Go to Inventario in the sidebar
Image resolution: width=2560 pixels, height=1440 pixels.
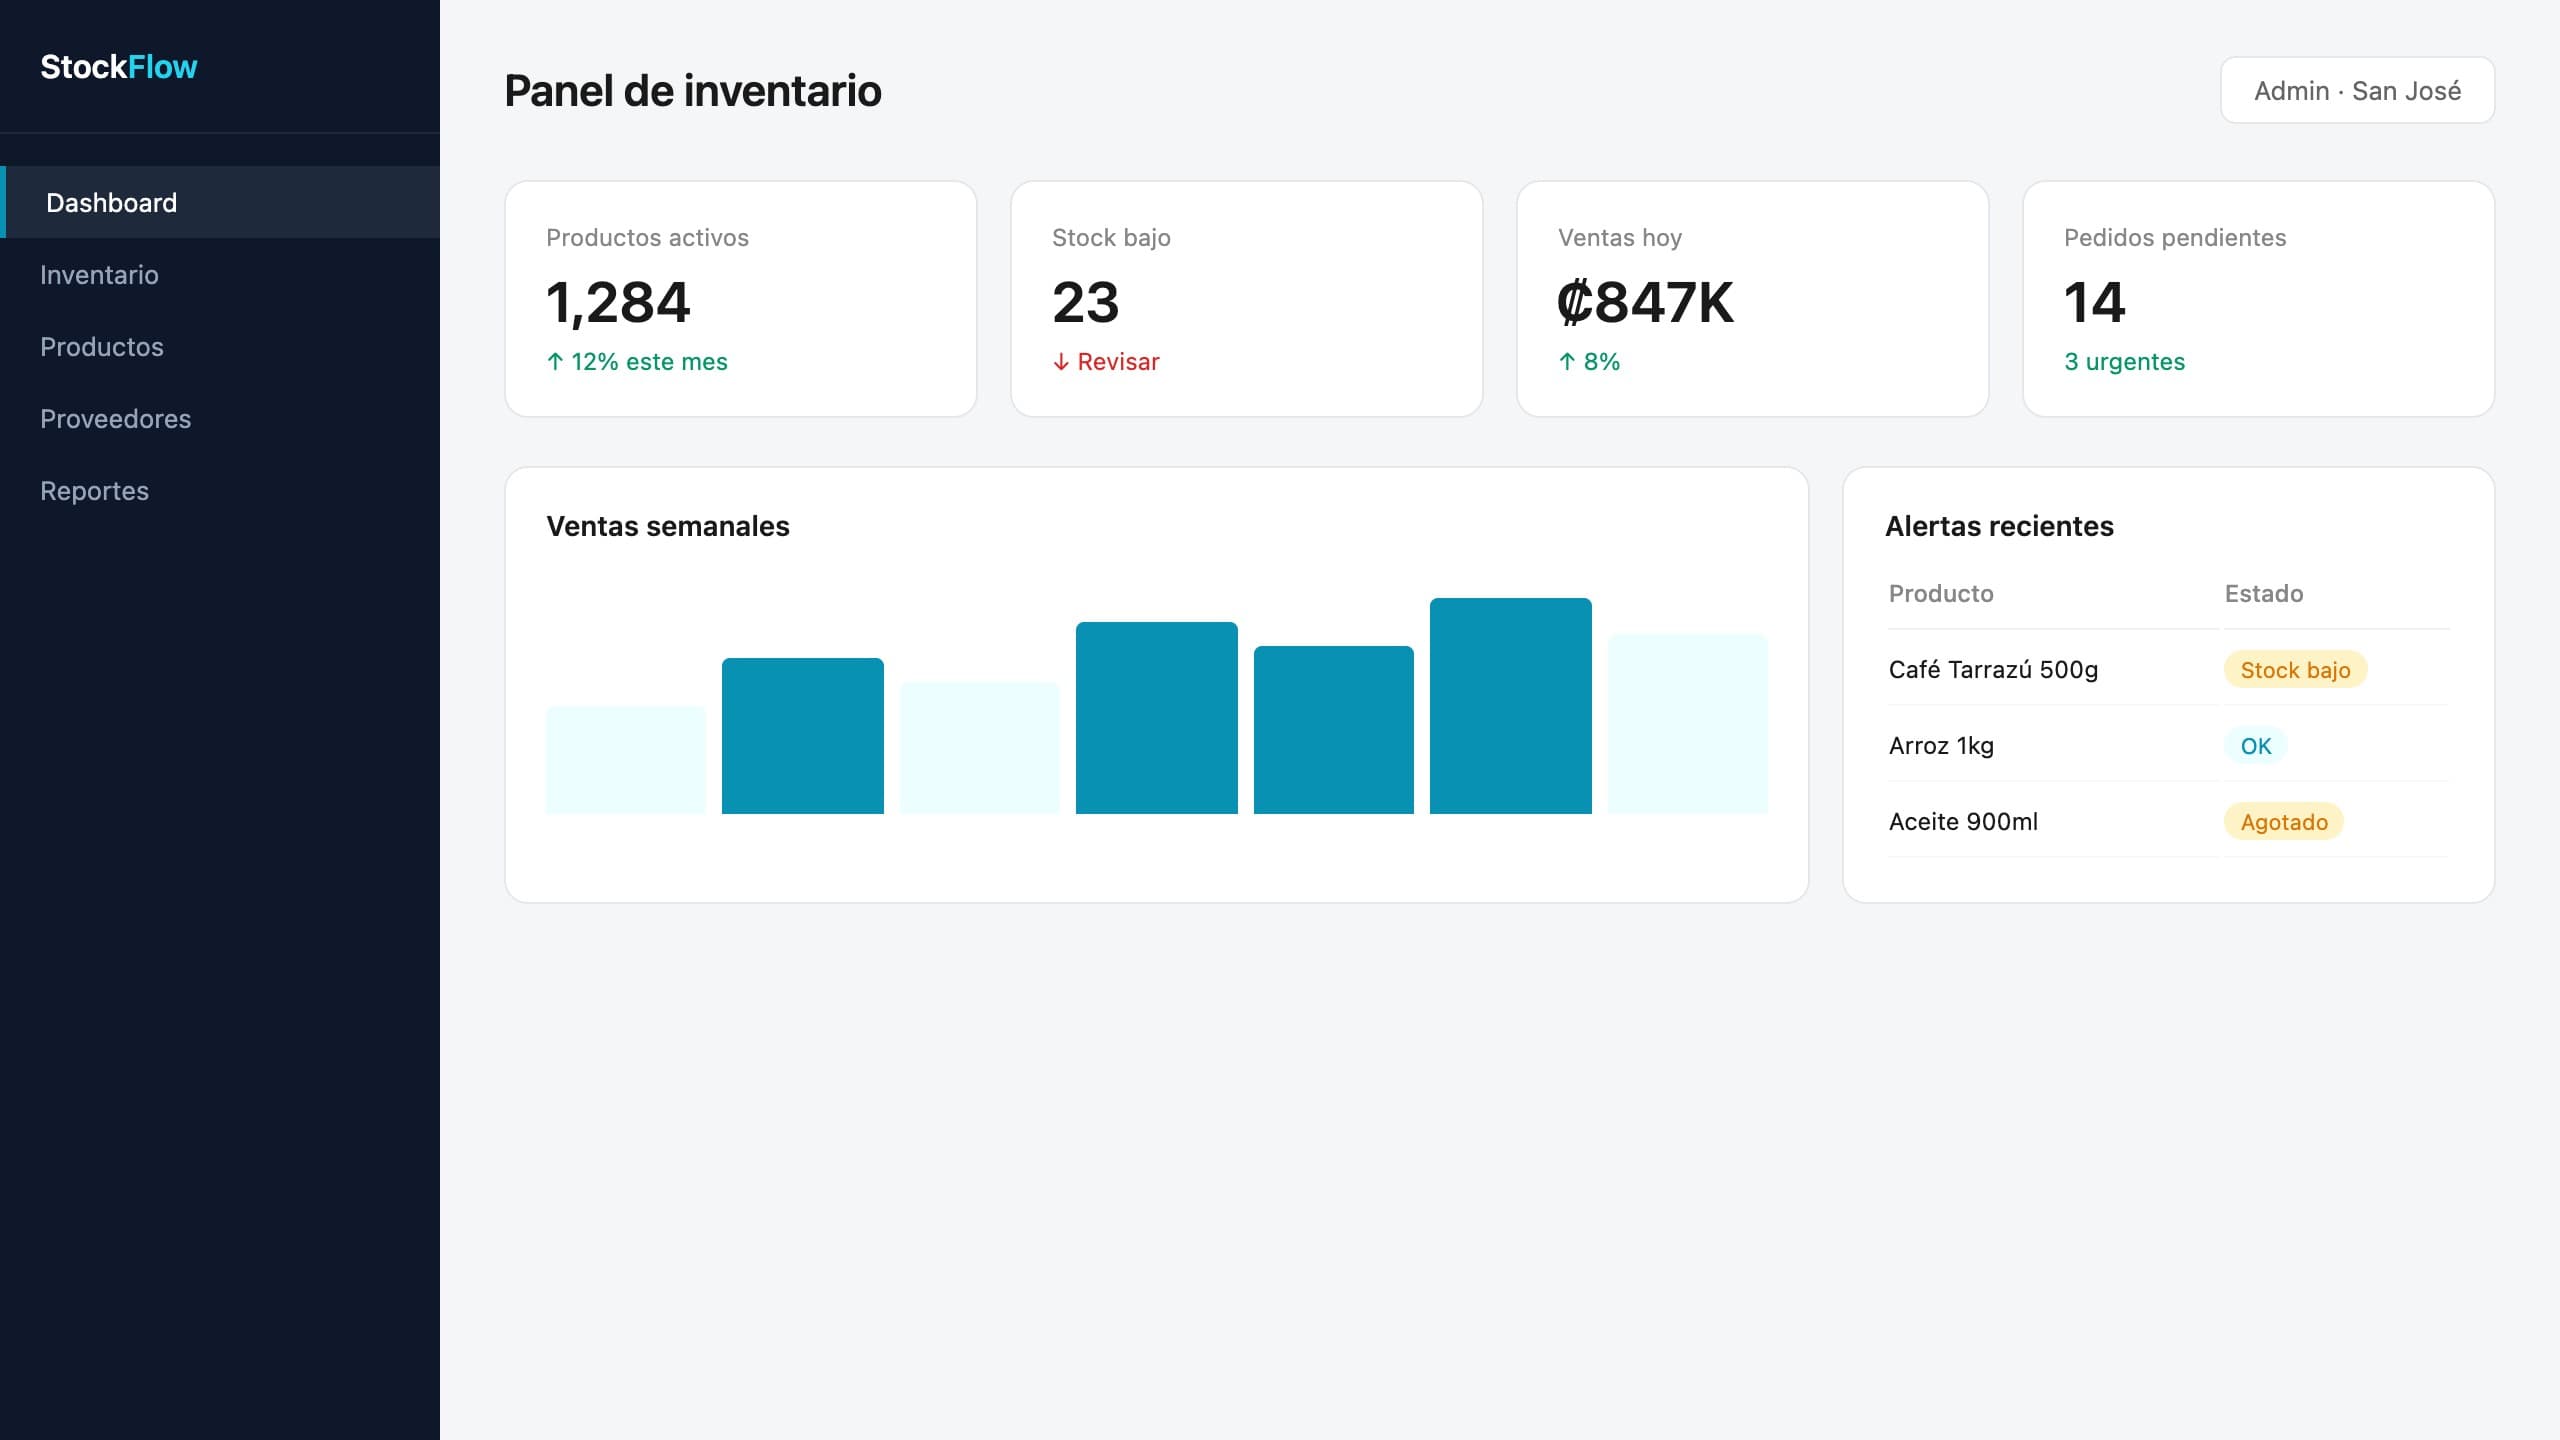point(220,274)
